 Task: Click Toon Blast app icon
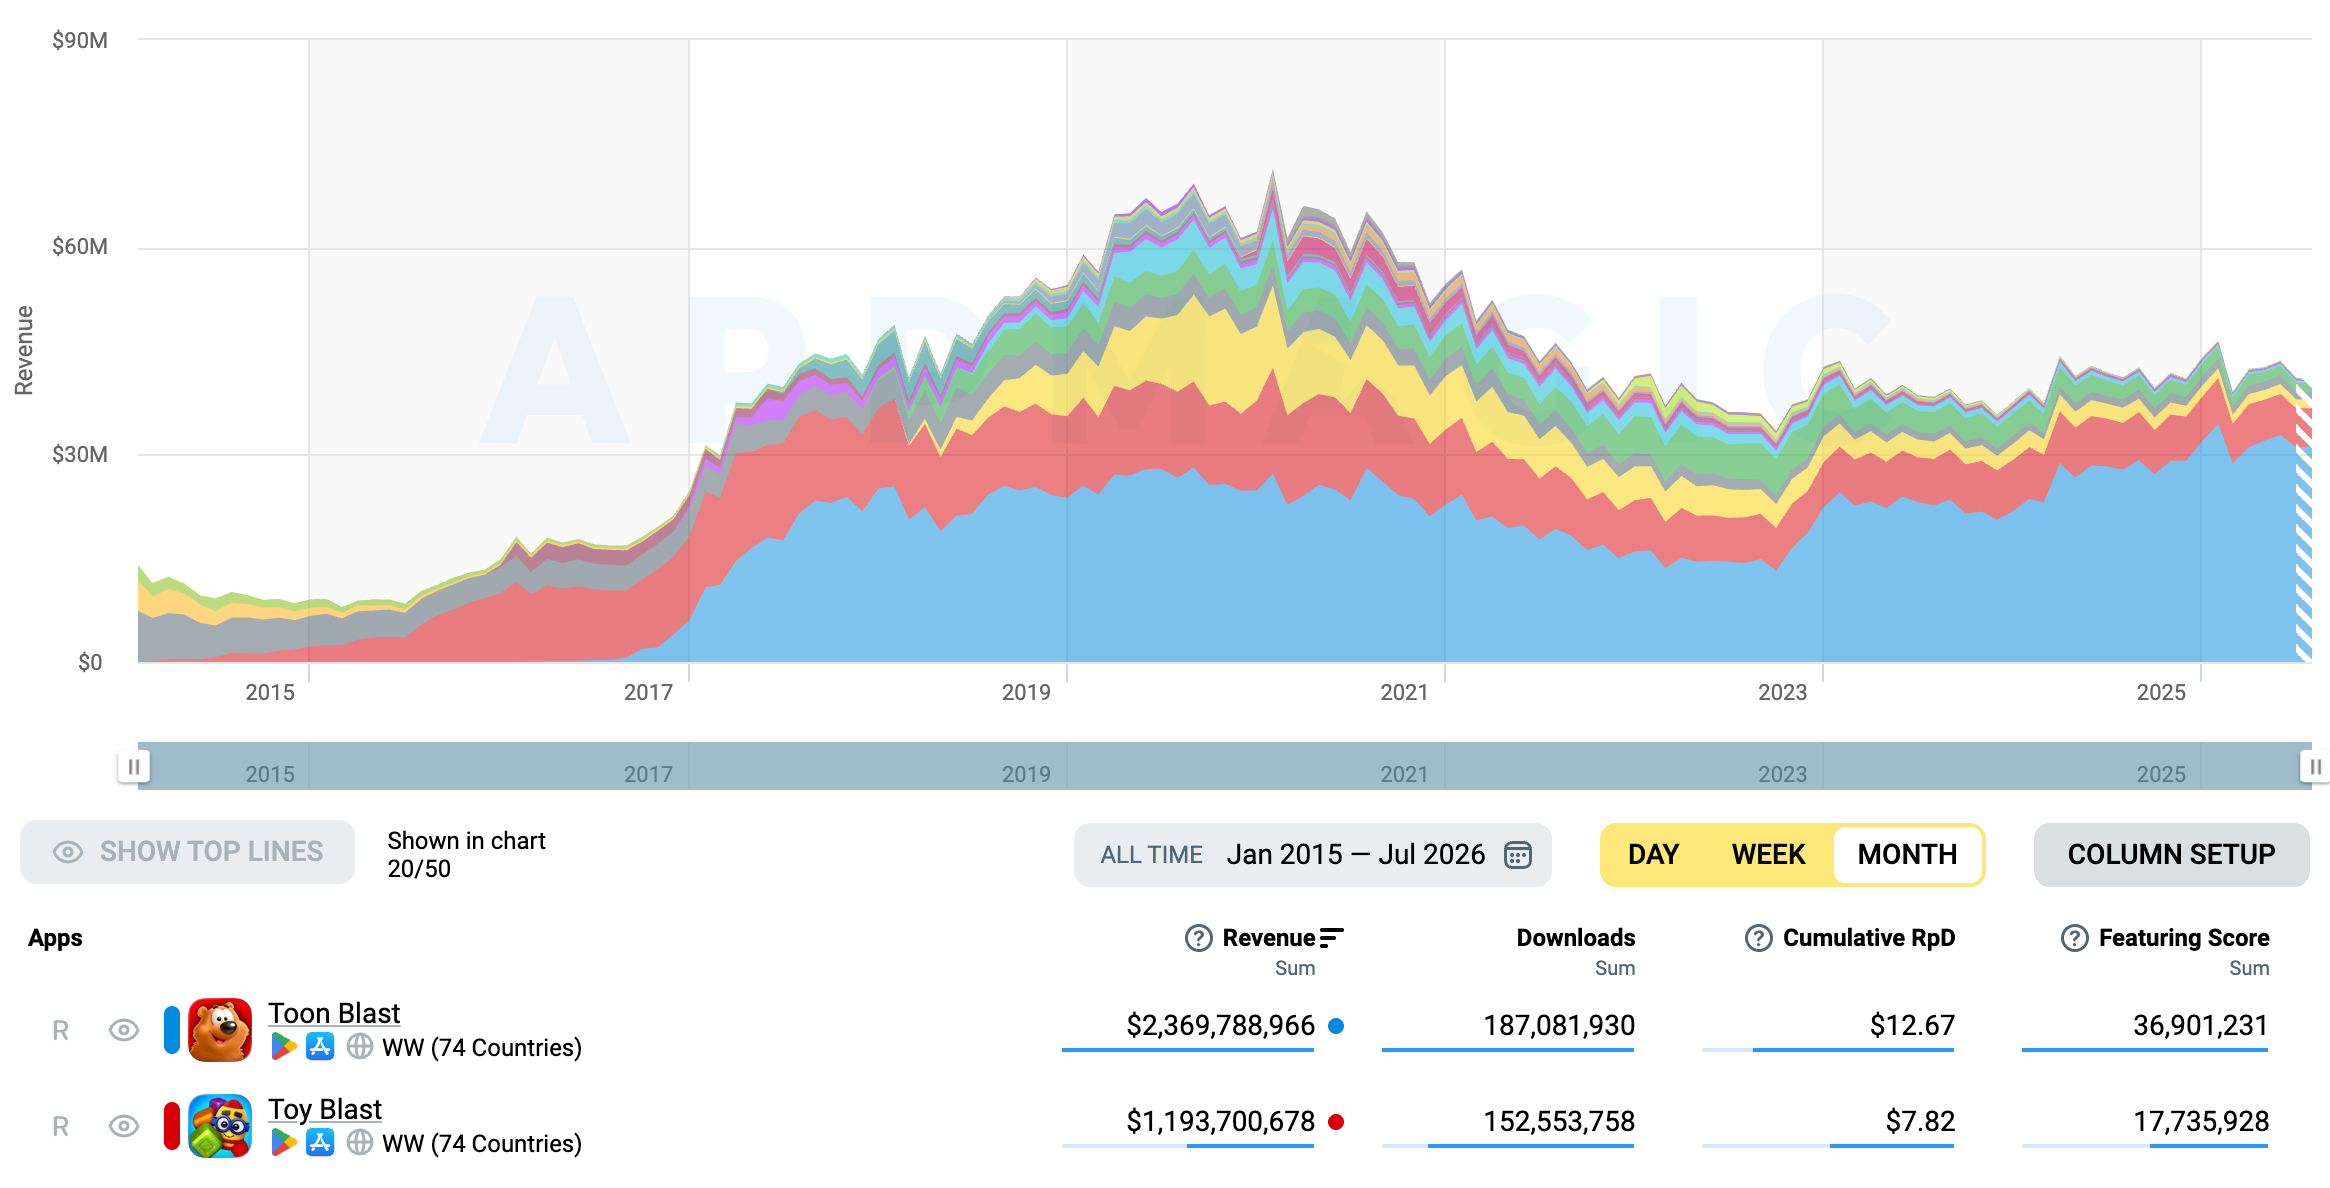(220, 1030)
